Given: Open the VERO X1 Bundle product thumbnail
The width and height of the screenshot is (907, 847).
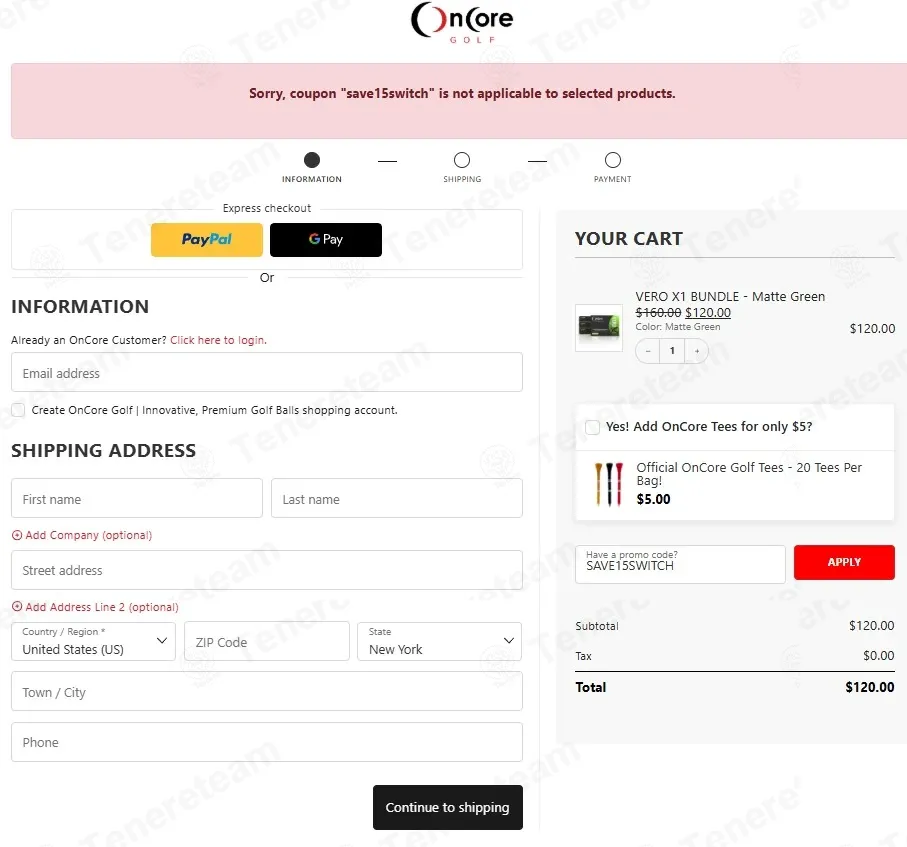Looking at the screenshot, I should [599, 327].
